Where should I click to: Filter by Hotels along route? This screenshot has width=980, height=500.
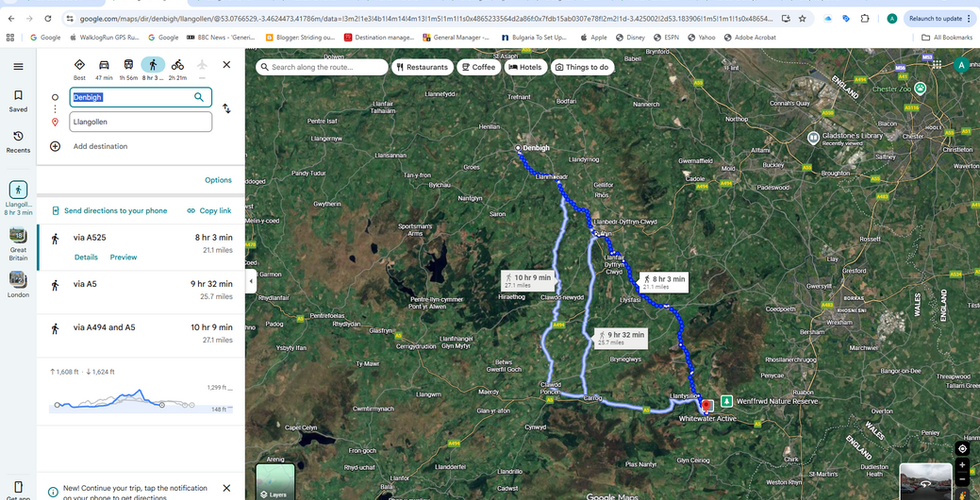(x=526, y=67)
